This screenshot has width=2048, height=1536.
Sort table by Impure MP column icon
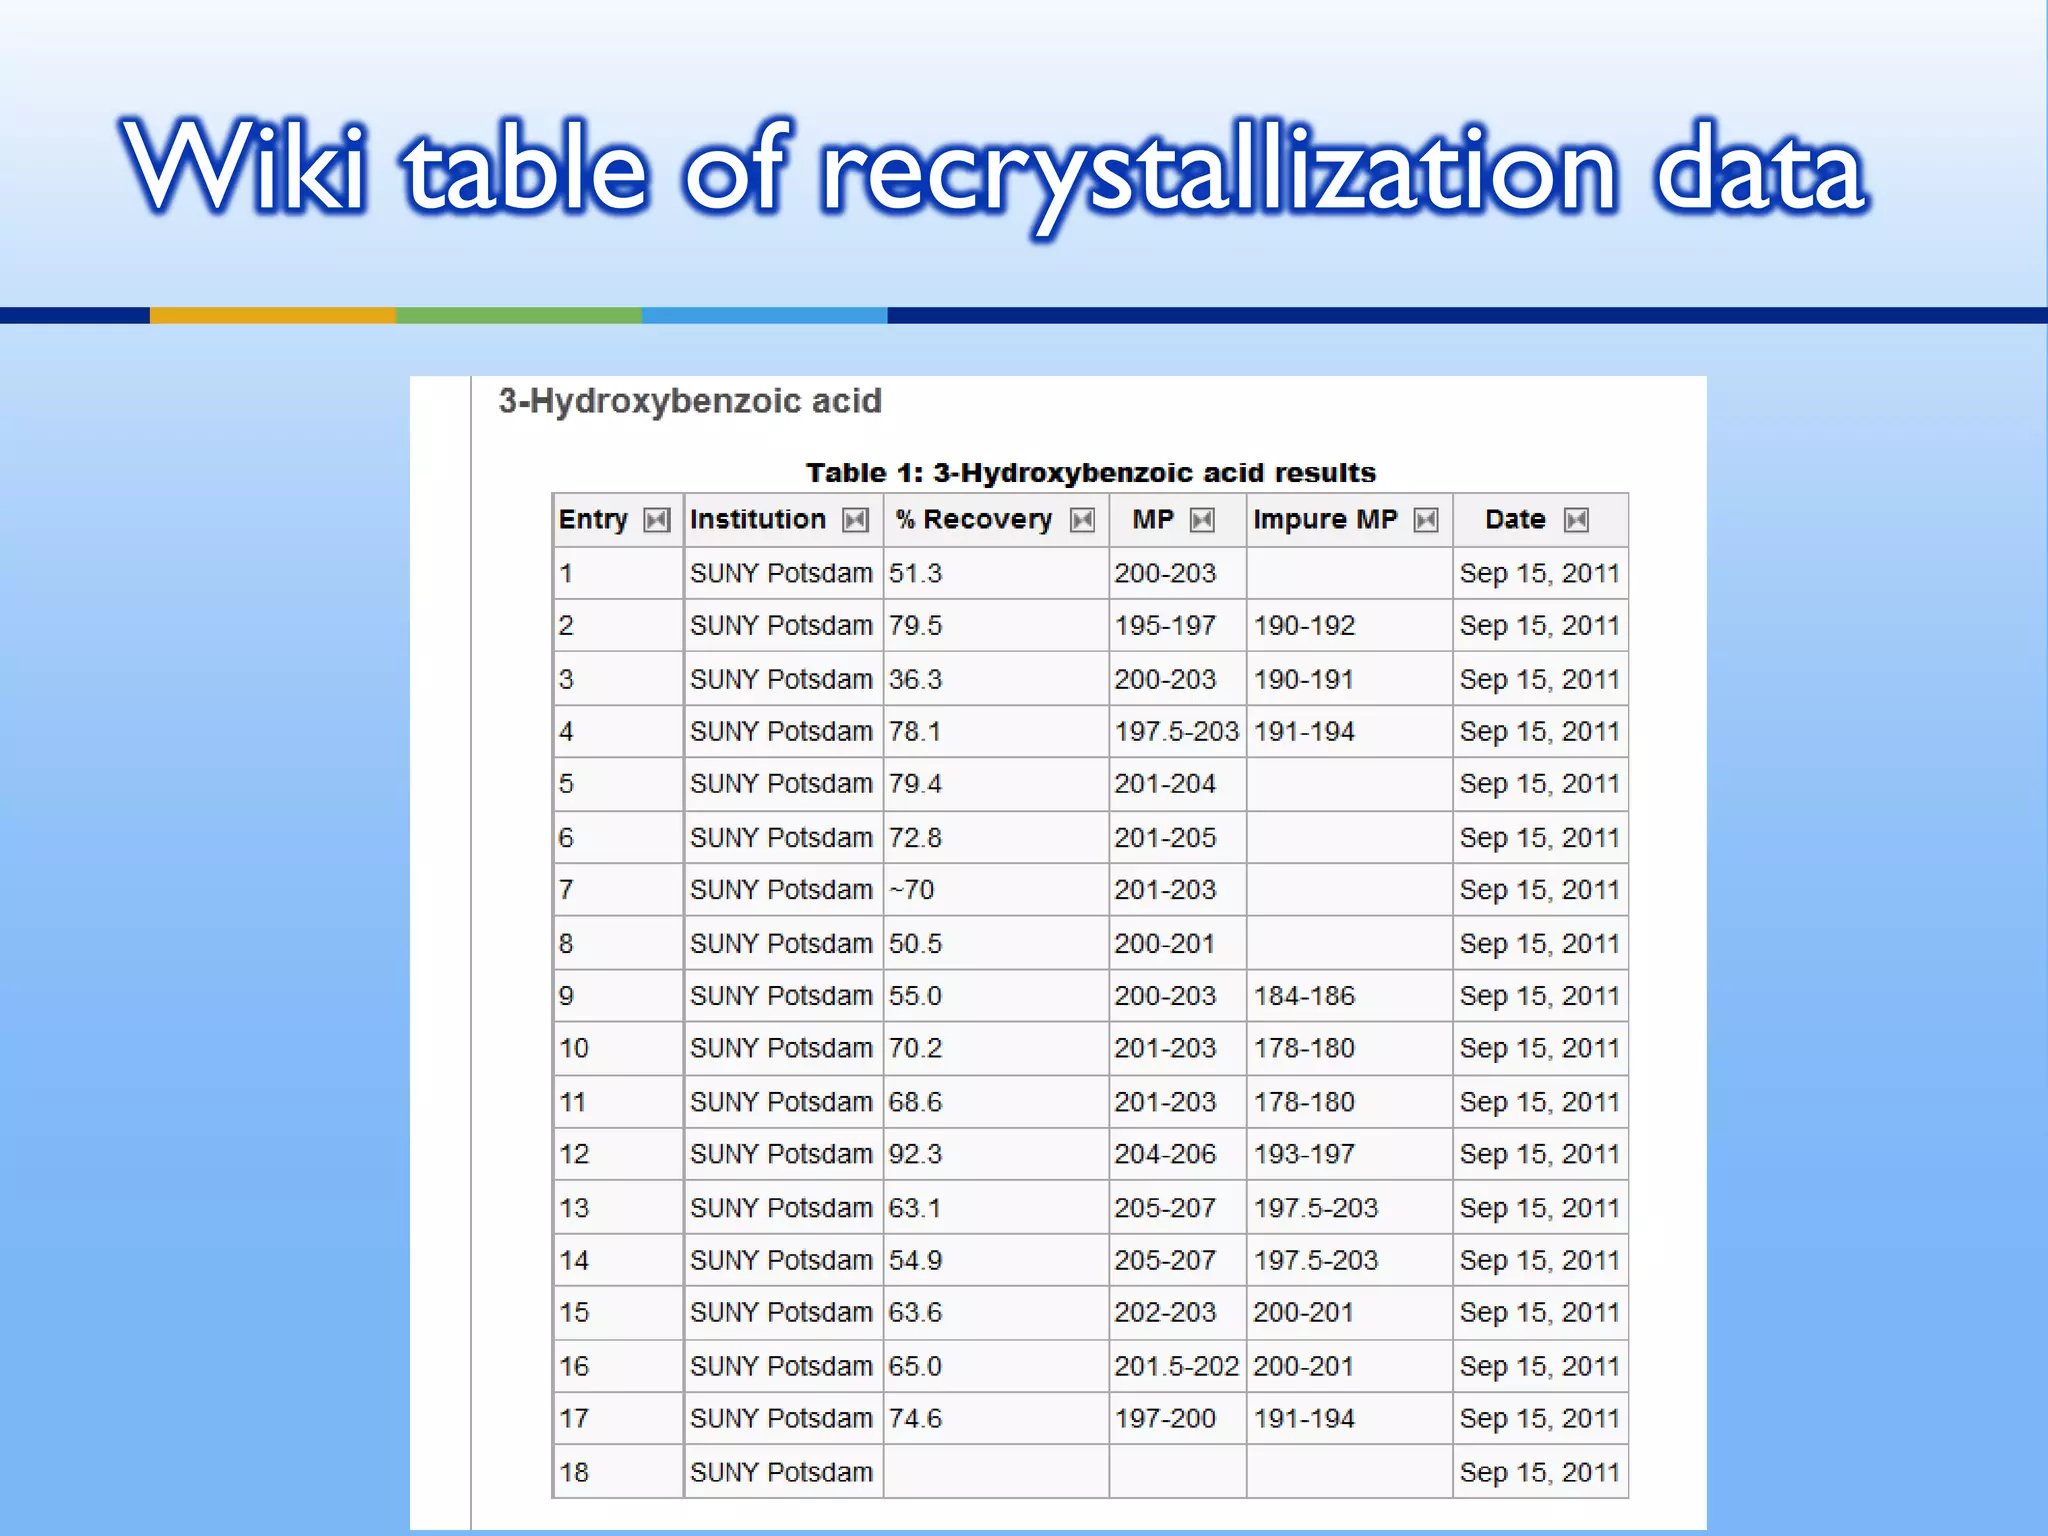[x=1427, y=520]
